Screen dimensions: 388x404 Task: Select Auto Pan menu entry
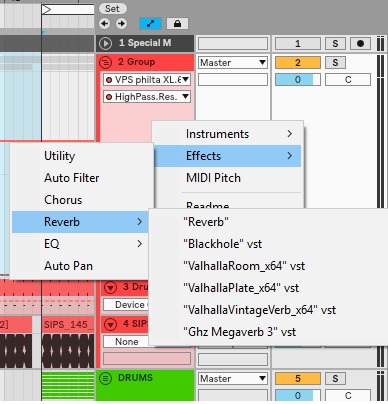(x=80, y=266)
